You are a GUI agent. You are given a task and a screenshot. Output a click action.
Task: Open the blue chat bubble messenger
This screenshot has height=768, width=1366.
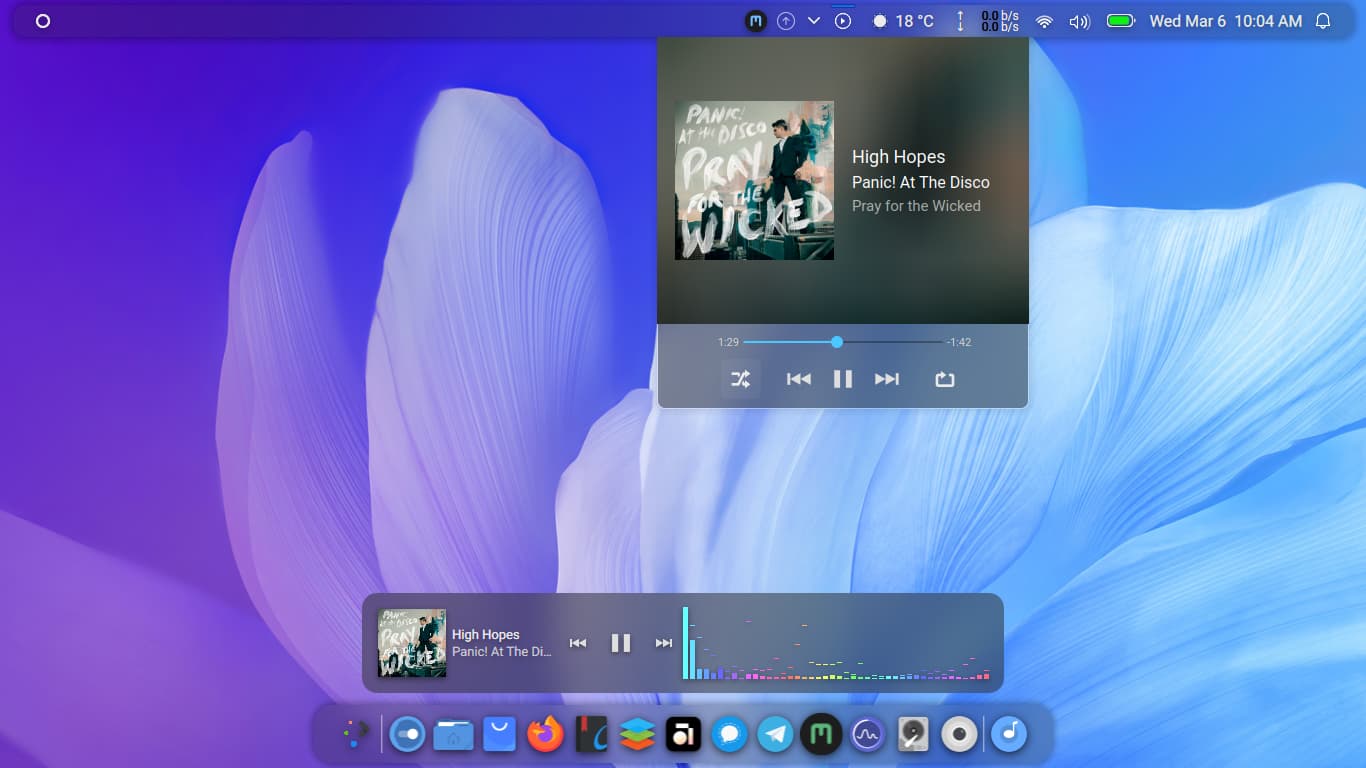point(729,735)
